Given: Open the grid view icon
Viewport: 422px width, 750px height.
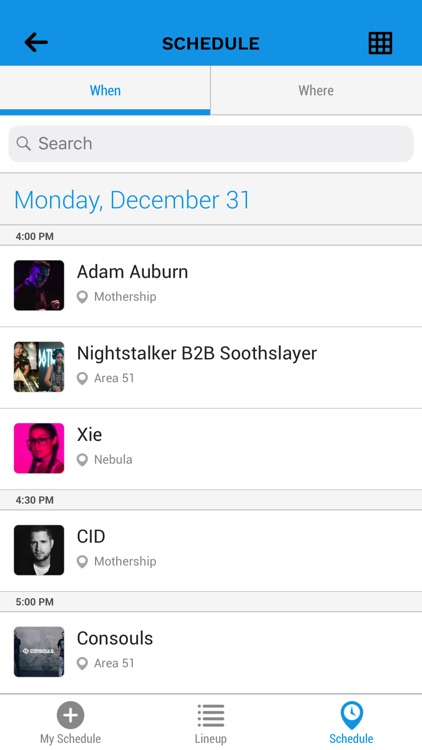Looking at the screenshot, I should click(x=380, y=43).
